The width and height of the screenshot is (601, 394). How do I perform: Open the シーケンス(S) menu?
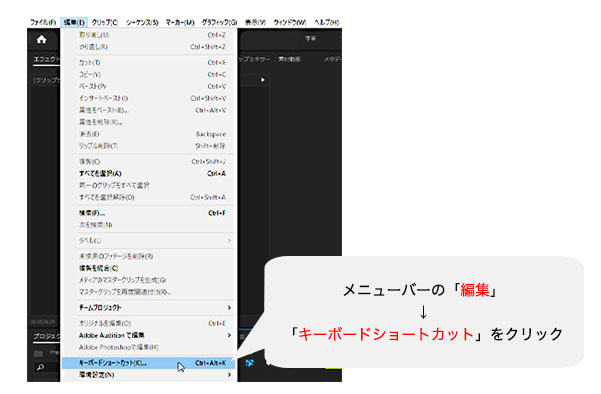click(x=142, y=22)
